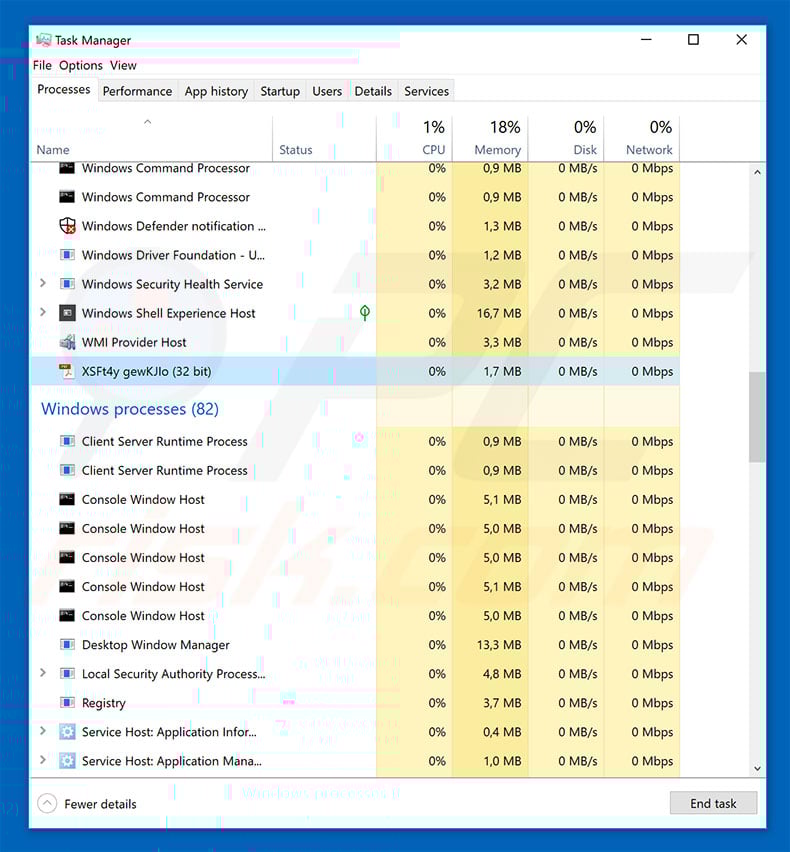Click the scrollbar up arrow

click(x=757, y=172)
